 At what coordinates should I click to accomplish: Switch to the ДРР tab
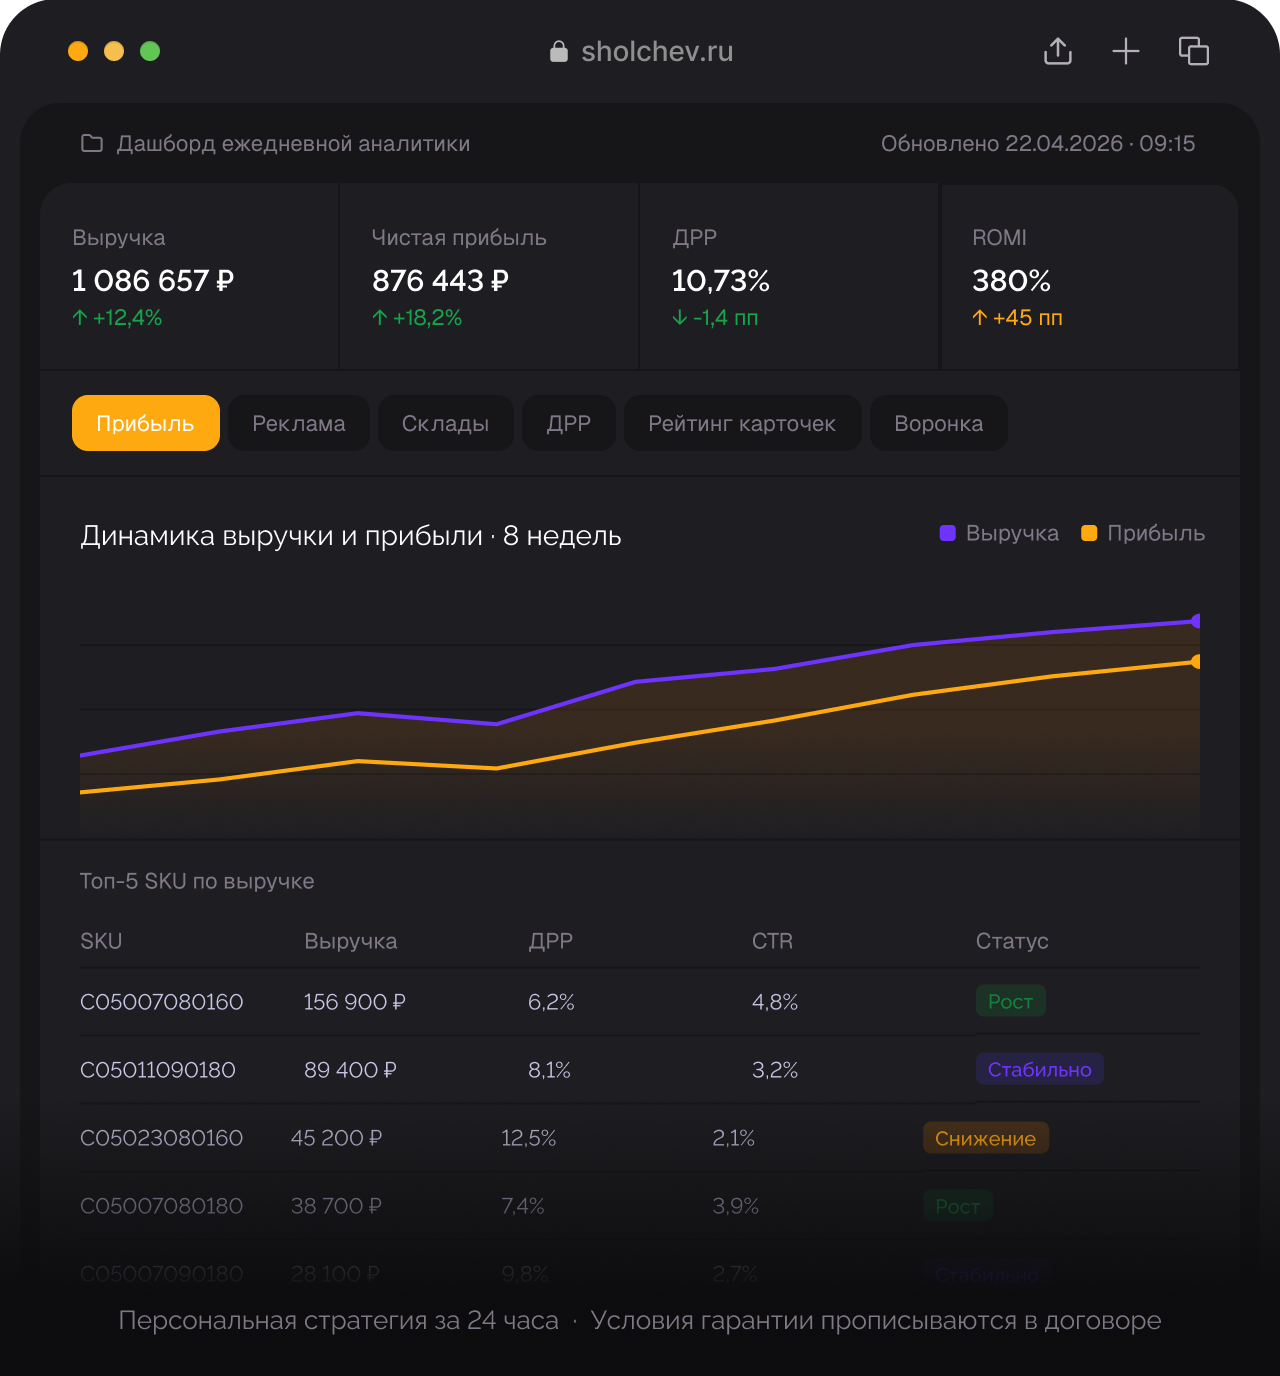coord(569,423)
